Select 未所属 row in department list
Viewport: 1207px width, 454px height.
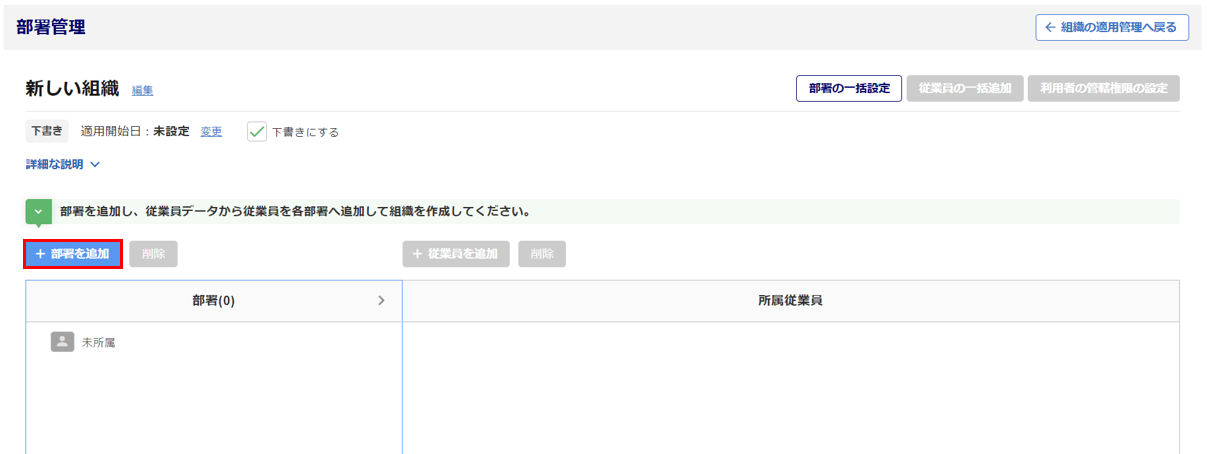coord(214,342)
